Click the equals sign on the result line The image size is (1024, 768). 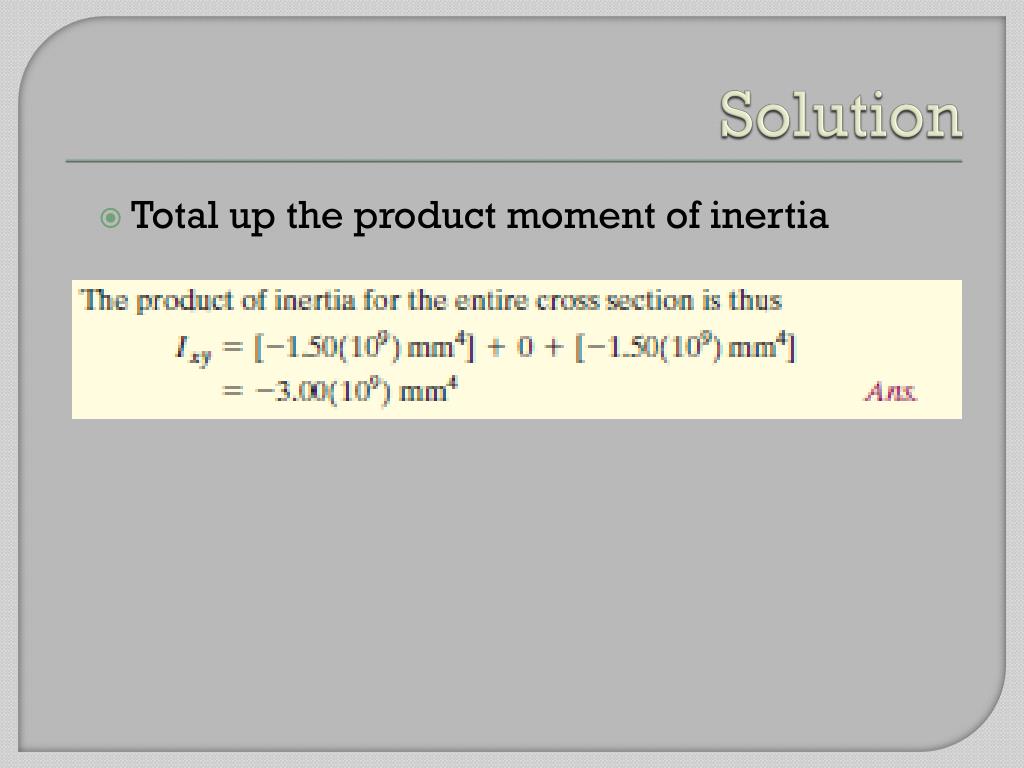click(x=232, y=392)
